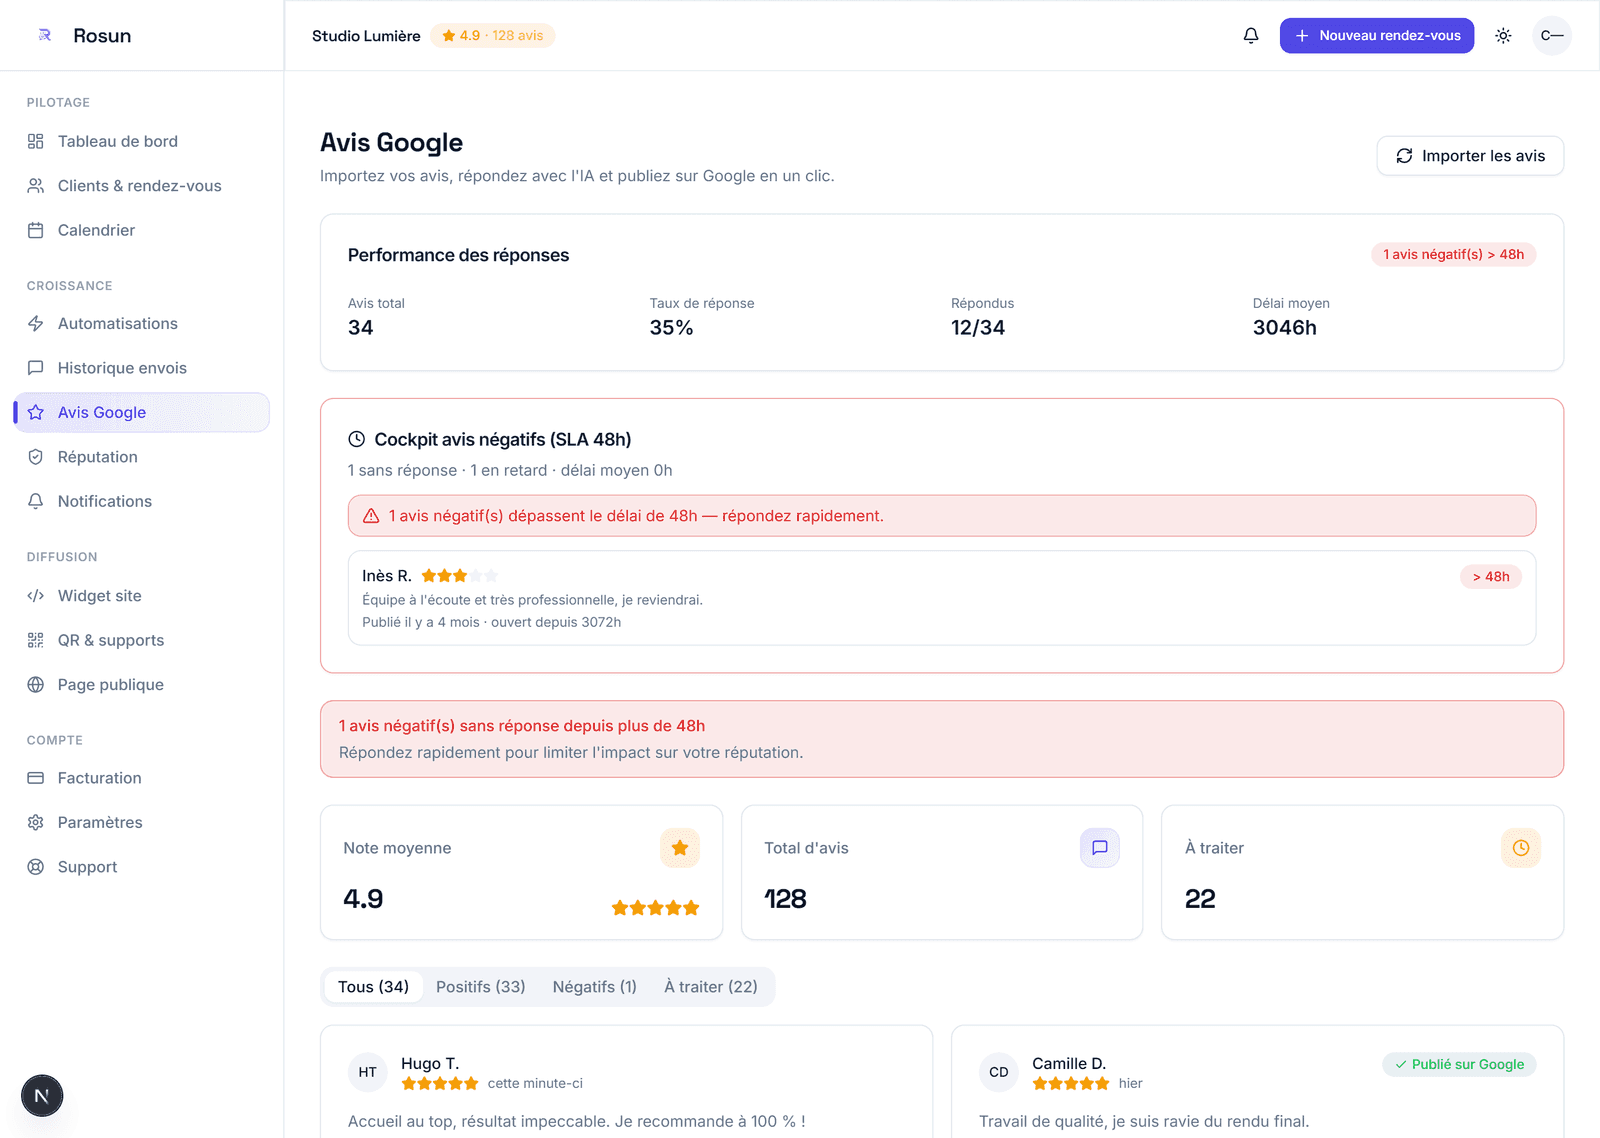The image size is (1600, 1138).
Task: Click the Support lifebuoy icon
Action: point(36,867)
